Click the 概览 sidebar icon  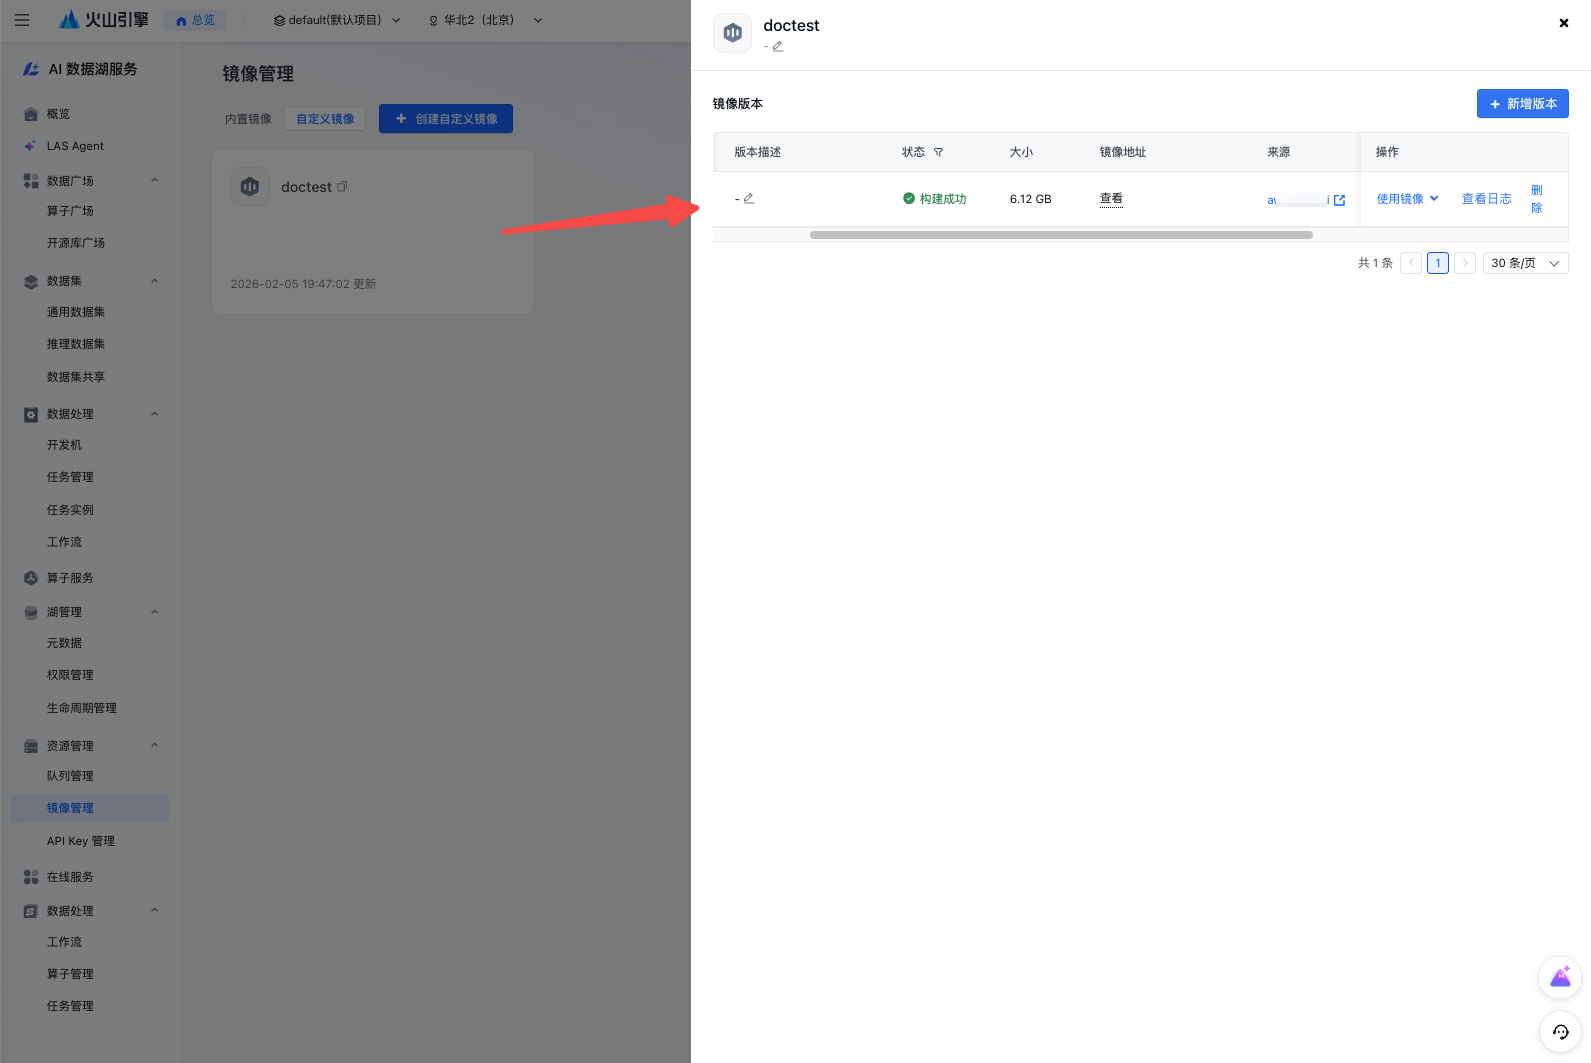(x=31, y=114)
